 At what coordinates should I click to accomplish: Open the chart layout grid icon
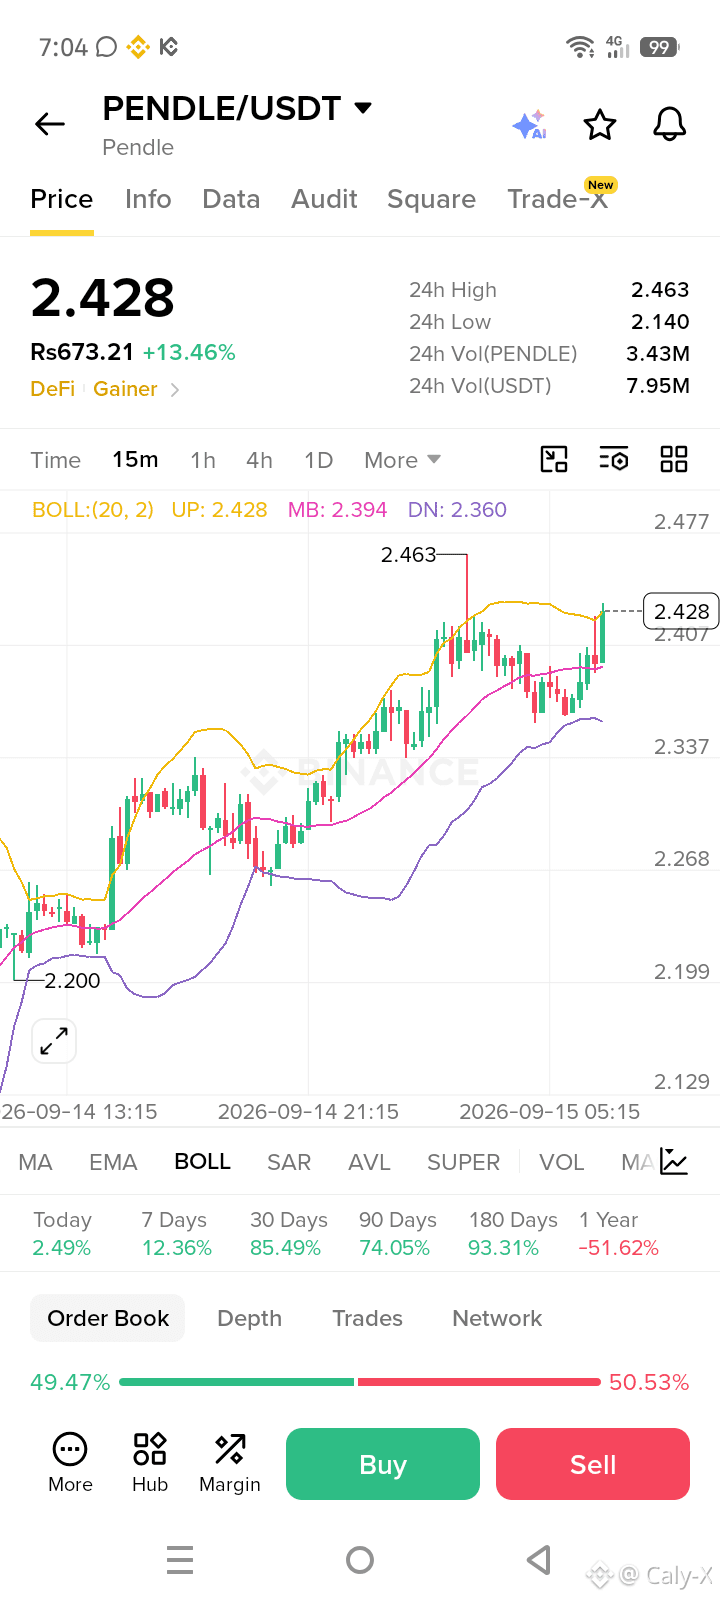tap(674, 459)
